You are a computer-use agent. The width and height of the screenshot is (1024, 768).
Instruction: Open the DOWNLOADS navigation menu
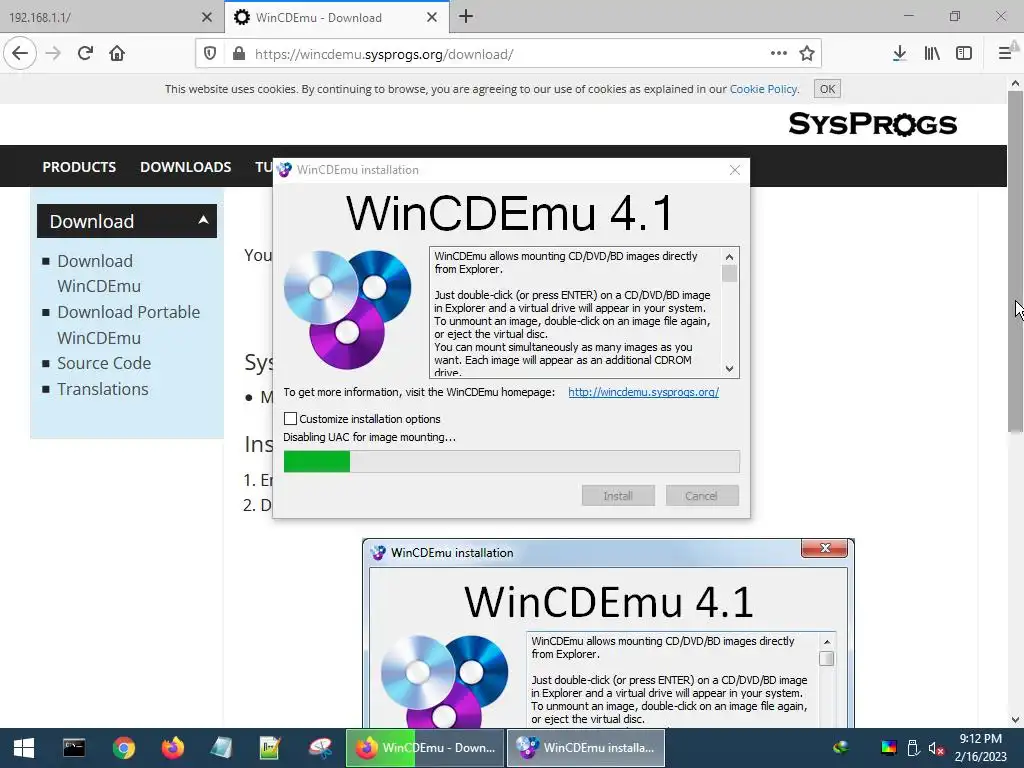[185, 167]
